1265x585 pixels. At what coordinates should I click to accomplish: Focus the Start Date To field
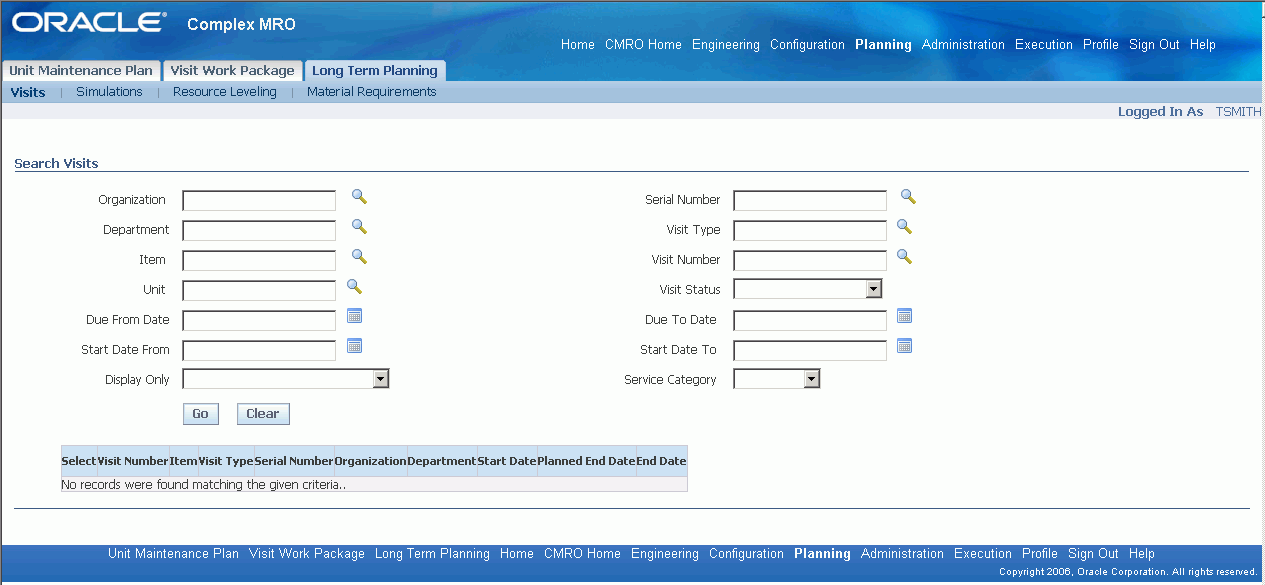coord(810,351)
